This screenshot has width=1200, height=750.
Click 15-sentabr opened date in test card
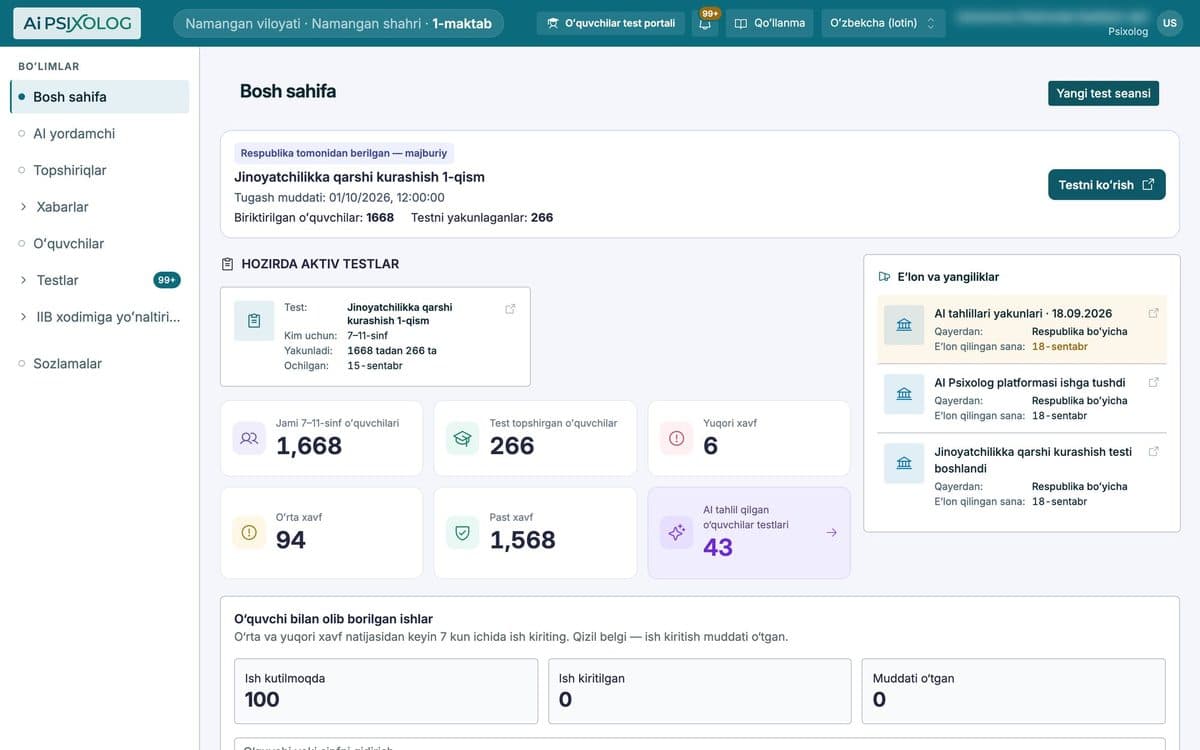pyautogui.click(x=375, y=366)
